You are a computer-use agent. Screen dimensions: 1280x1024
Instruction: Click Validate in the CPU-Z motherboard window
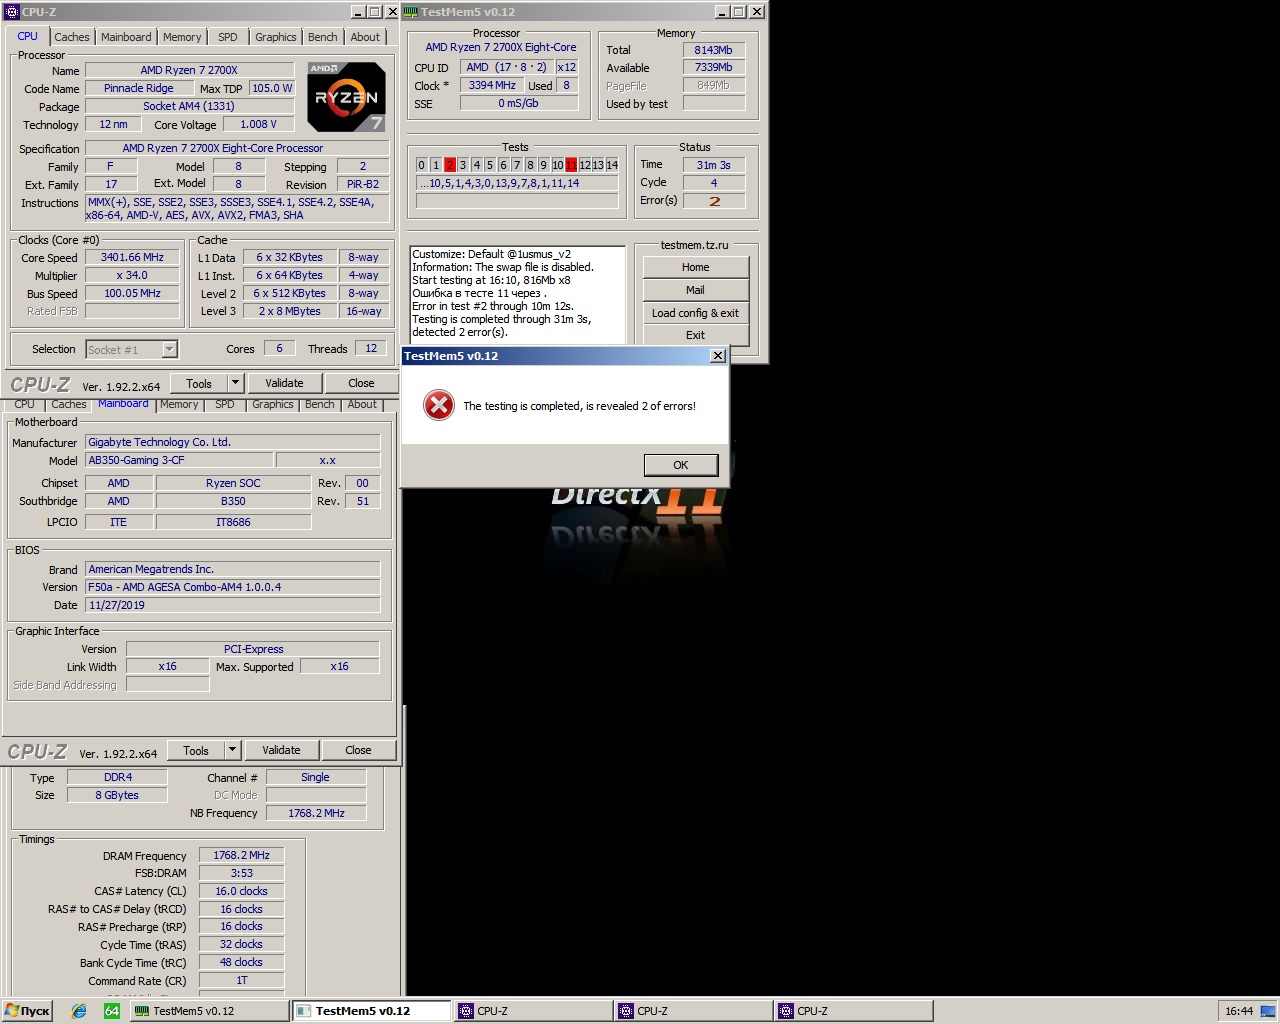281,750
